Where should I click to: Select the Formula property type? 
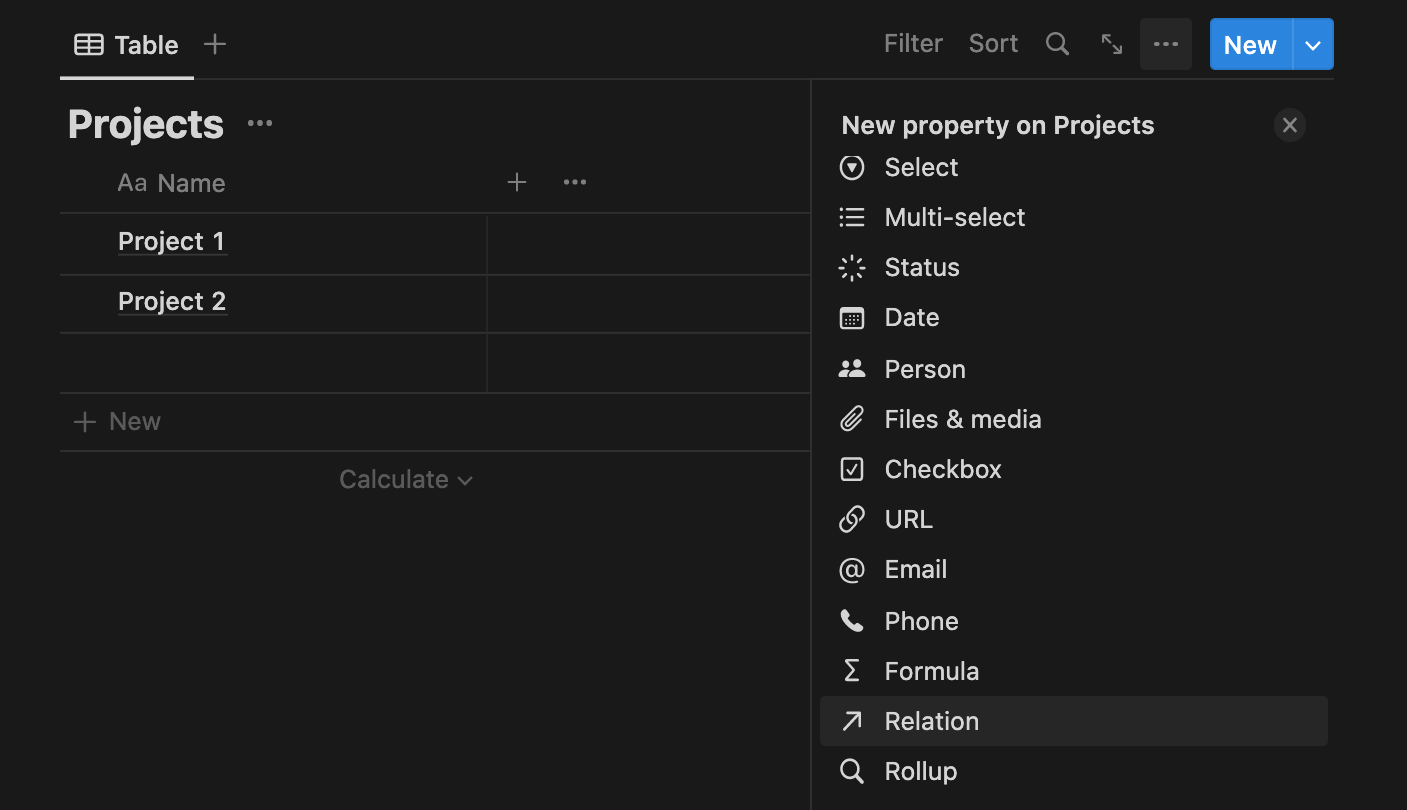point(931,670)
